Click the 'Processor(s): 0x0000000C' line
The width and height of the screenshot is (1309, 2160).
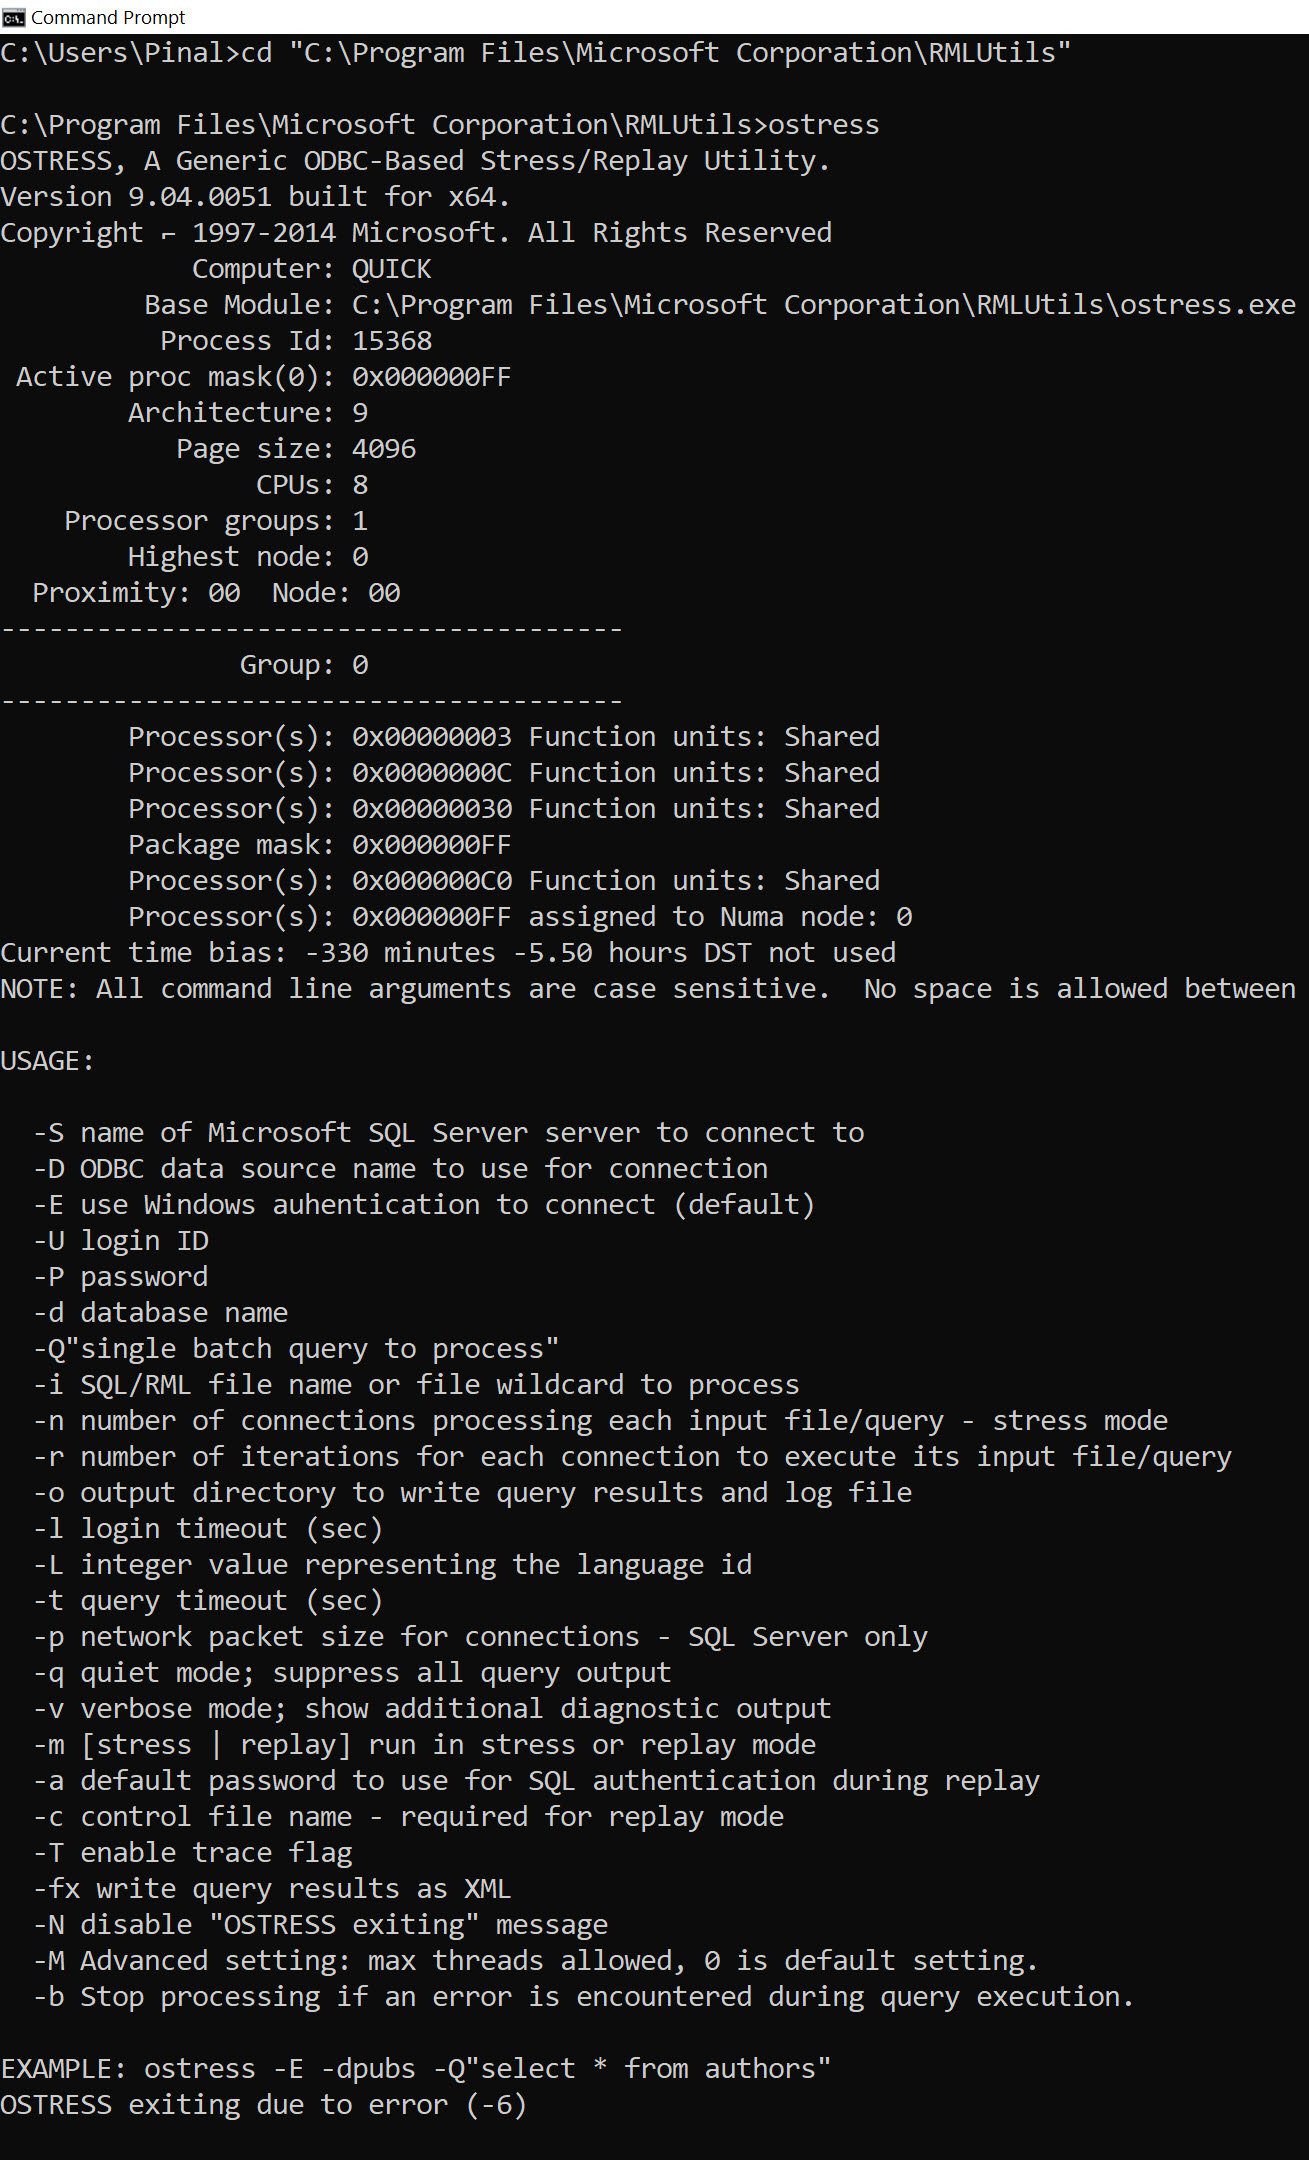pyautogui.click(x=504, y=773)
